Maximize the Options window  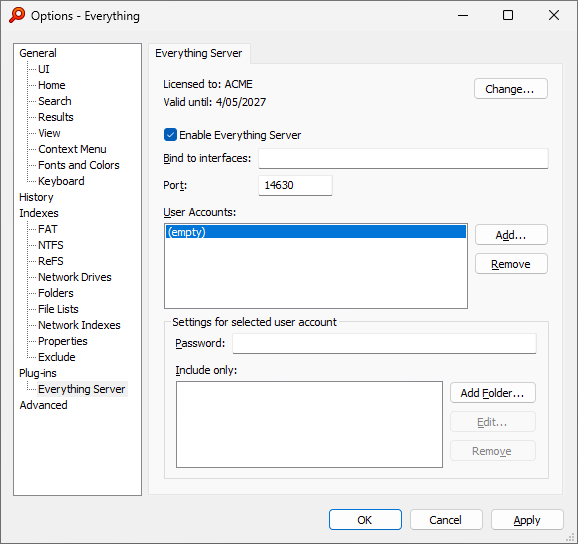click(x=508, y=15)
